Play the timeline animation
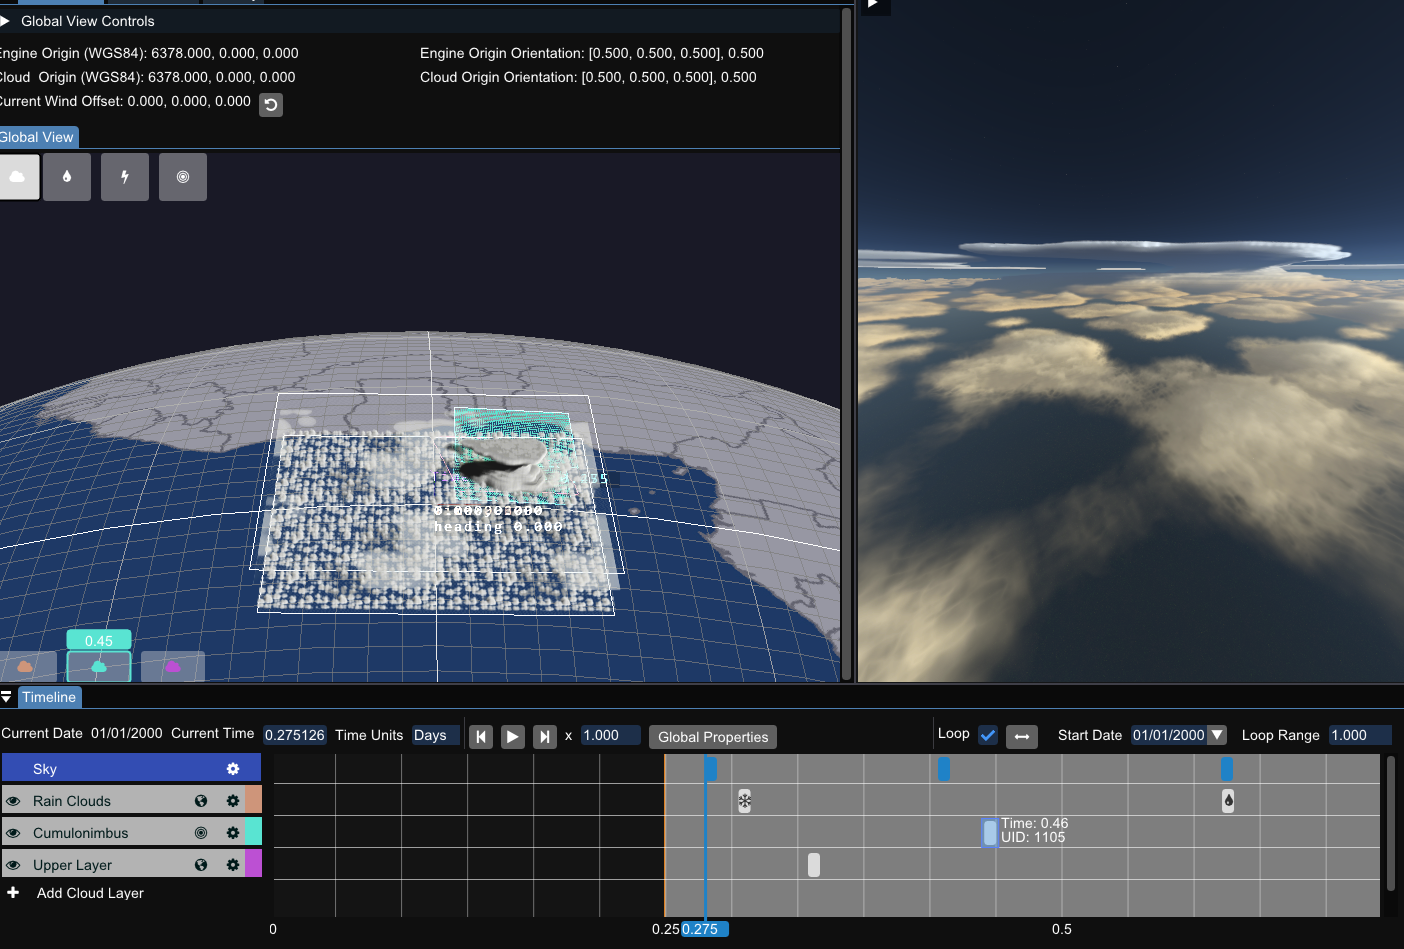The image size is (1404, 949). tap(512, 737)
